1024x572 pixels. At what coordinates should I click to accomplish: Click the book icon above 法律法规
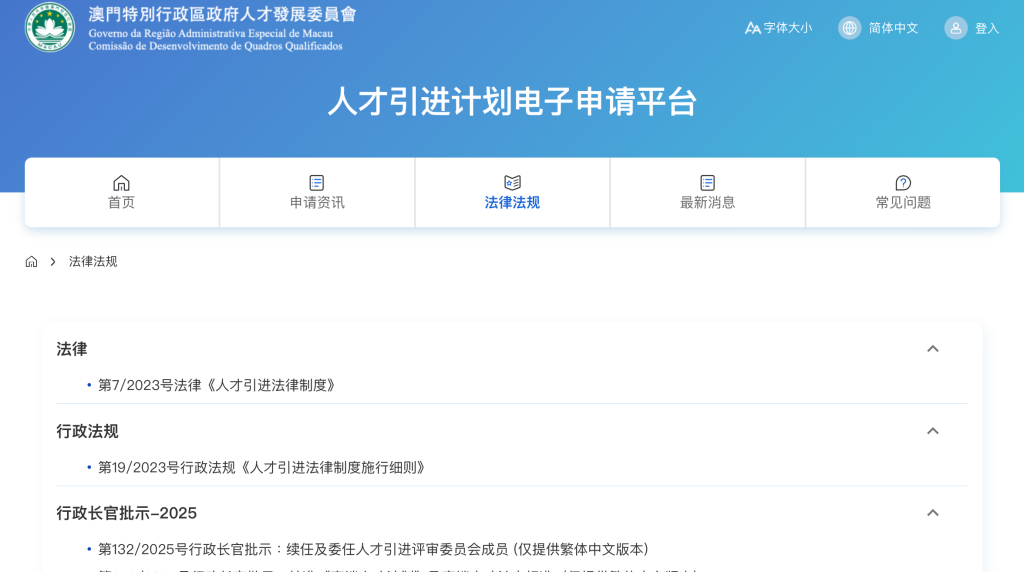512,183
